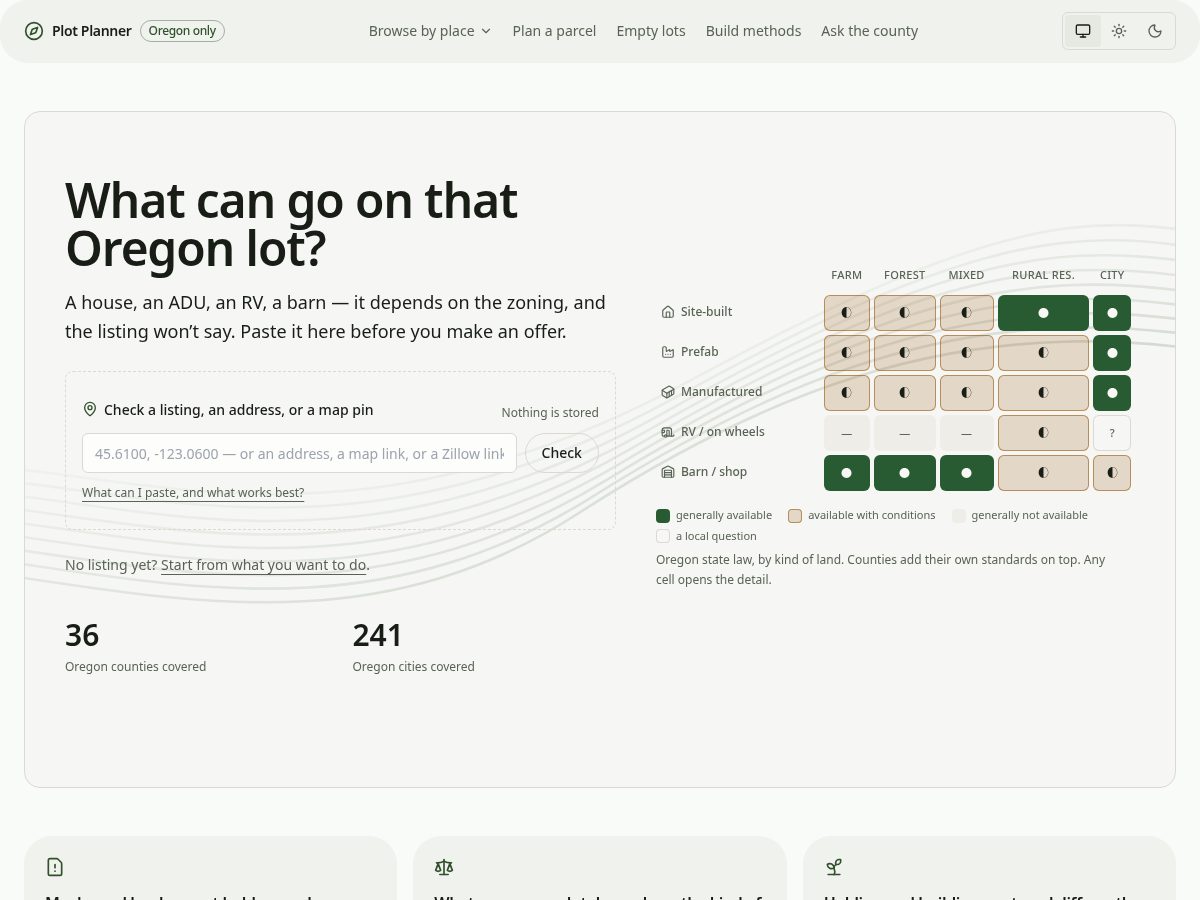Click the 'generally not available' legend swatch
The width and height of the screenshot is (1200, 900).
[959, 516]
